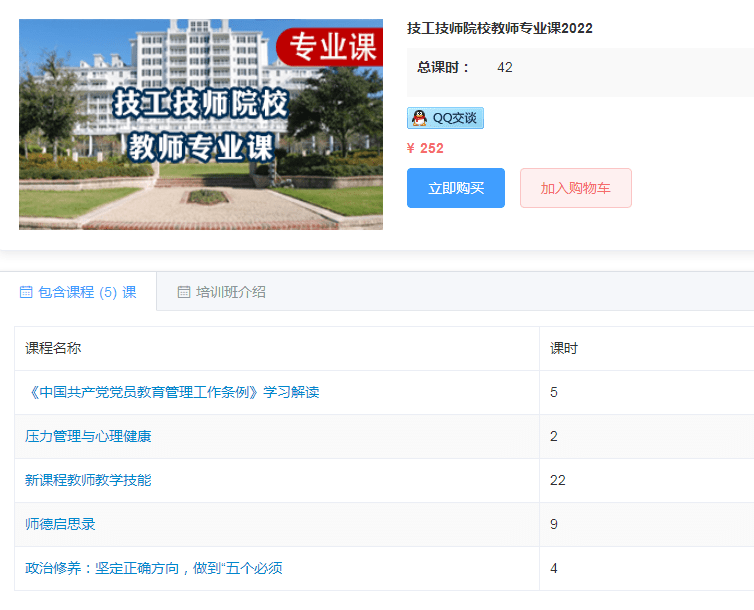Click the 课时 column header
The width and height of the screenshot is (754, 610).
(x=563, y=348)
